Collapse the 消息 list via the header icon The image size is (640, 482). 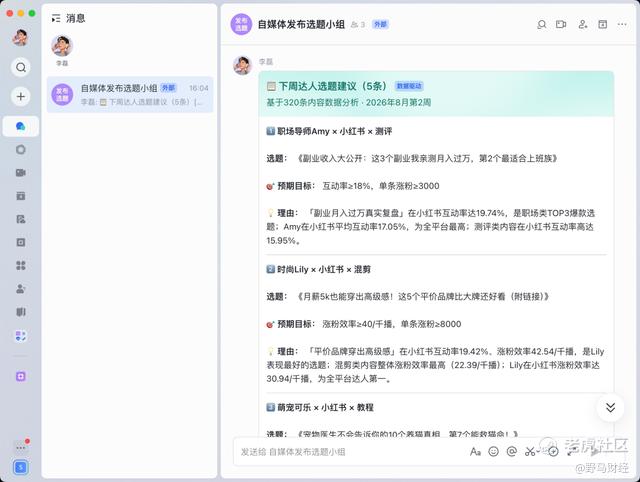56,18
